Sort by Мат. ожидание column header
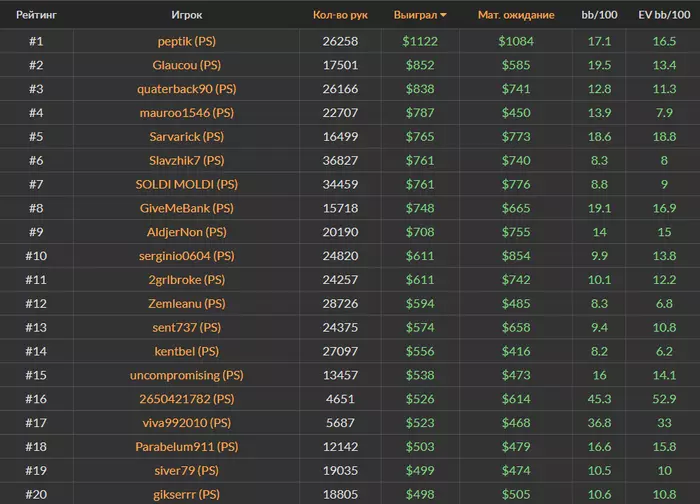Screen dimensions: 700x504 coord(516,15)
